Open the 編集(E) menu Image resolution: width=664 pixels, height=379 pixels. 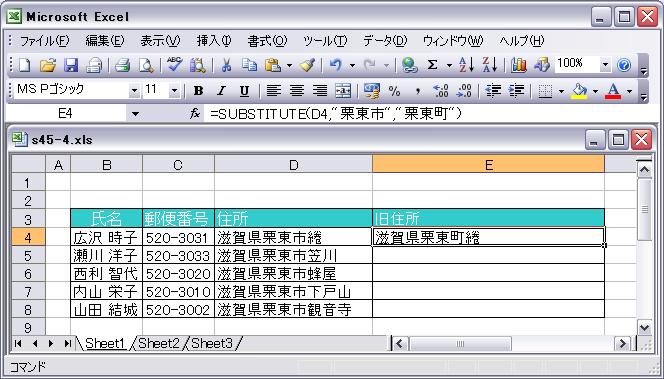[105, 41]
